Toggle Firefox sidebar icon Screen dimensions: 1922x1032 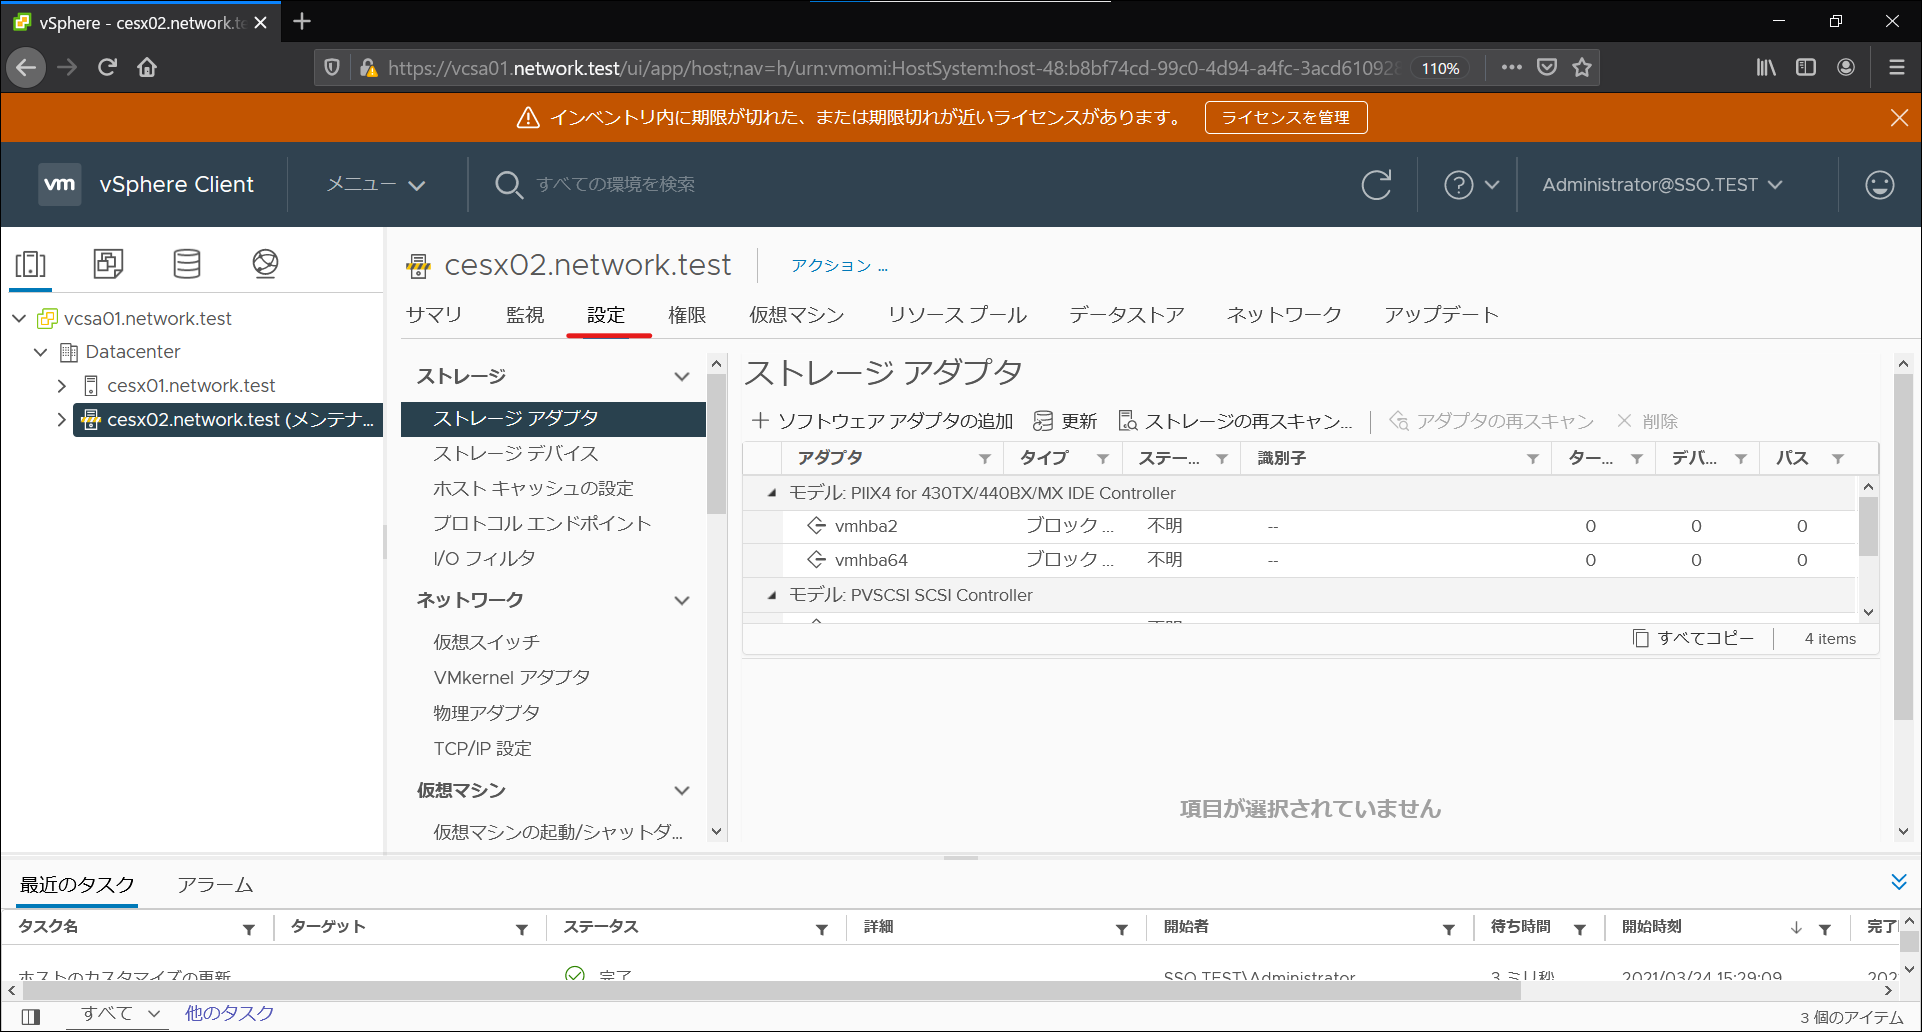point(1806,67)
